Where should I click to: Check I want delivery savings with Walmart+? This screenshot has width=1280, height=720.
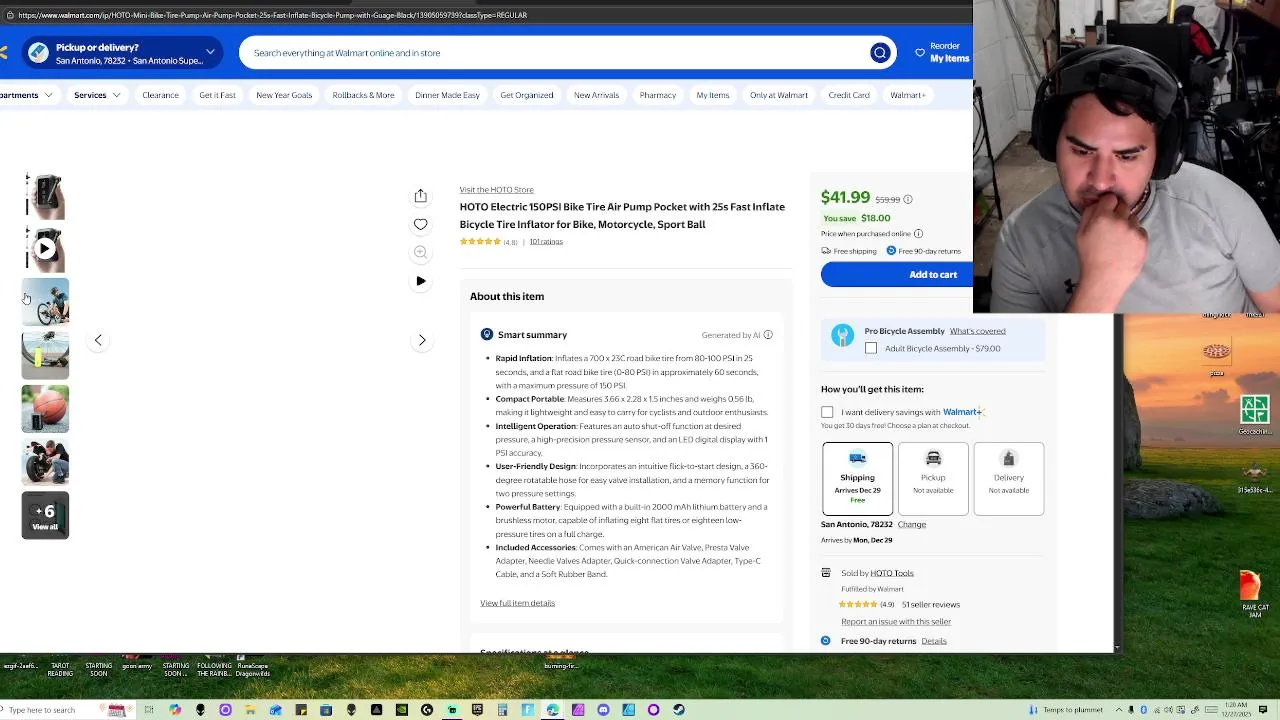click(x=827, y=412)
